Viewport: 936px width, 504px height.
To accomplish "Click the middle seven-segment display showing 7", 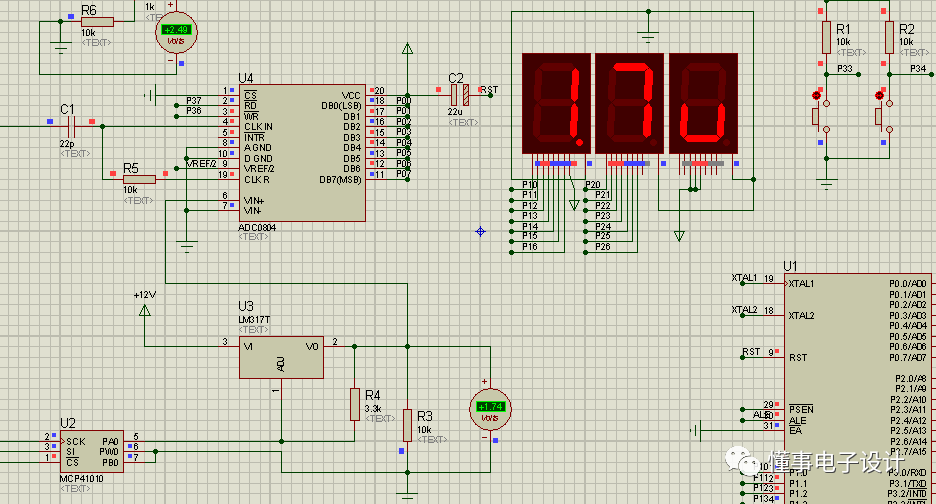I will 628,103.
